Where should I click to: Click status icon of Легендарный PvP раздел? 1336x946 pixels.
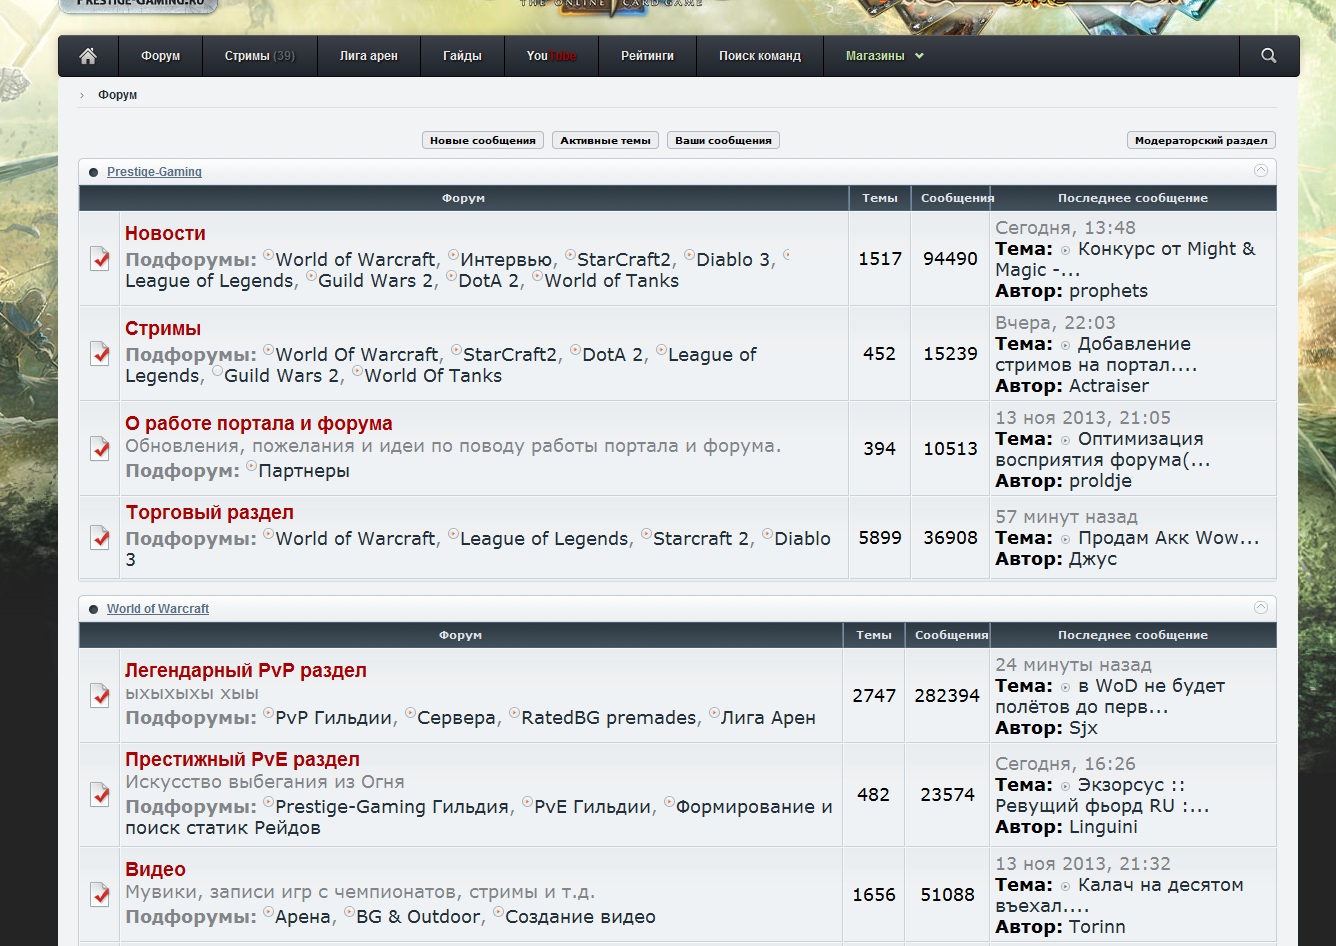click(100, 695)
